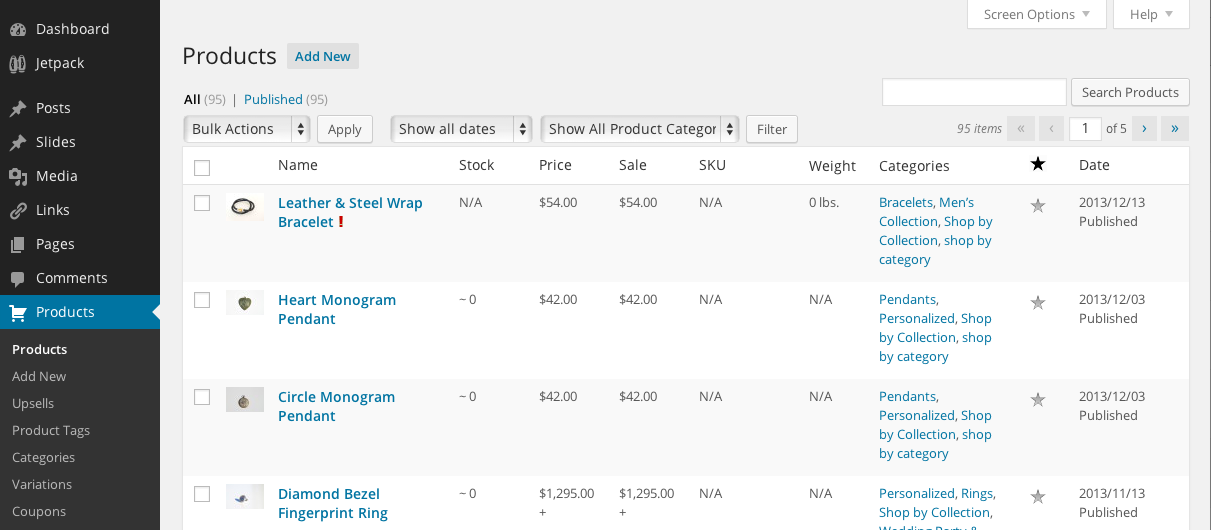Screen dimensions: 1211x530
Task: Open the Dashboard gauge icon
Action: [x=18, y=29]
